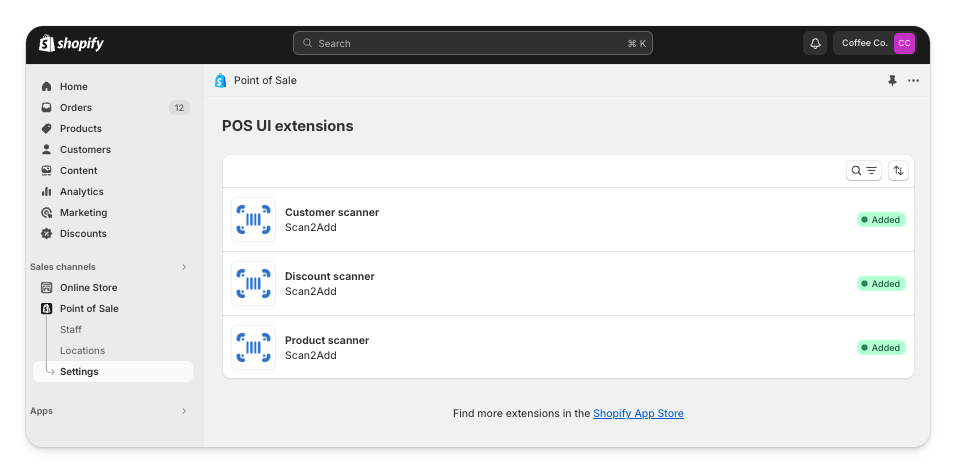Open Staff under Point of Sale
Image resolution: width=956 pixels, height=473 pixels.
pyautogui.click(x=71, y=330)
